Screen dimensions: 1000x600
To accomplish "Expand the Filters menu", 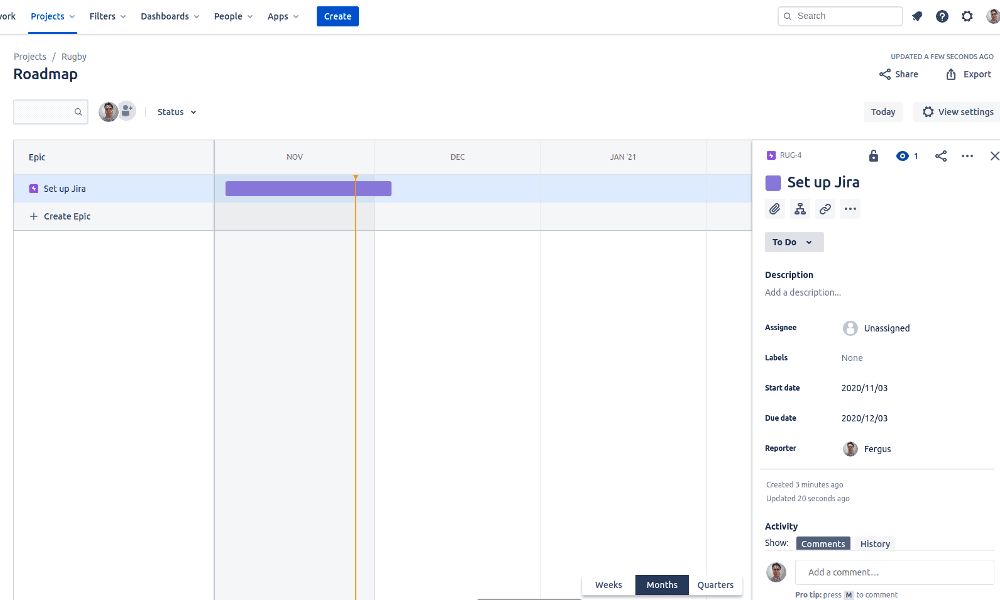I will tap(107, 17).
